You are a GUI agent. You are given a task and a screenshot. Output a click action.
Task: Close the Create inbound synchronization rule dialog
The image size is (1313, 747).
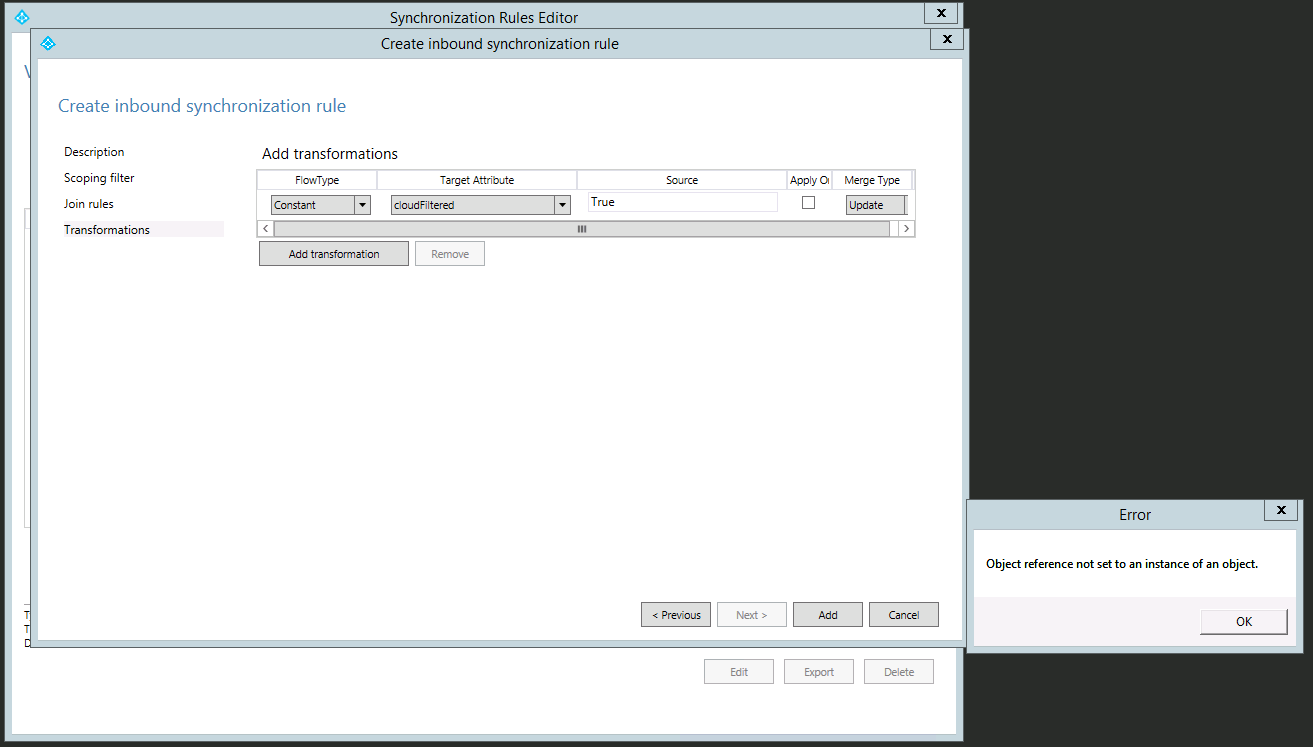[946, 39]
